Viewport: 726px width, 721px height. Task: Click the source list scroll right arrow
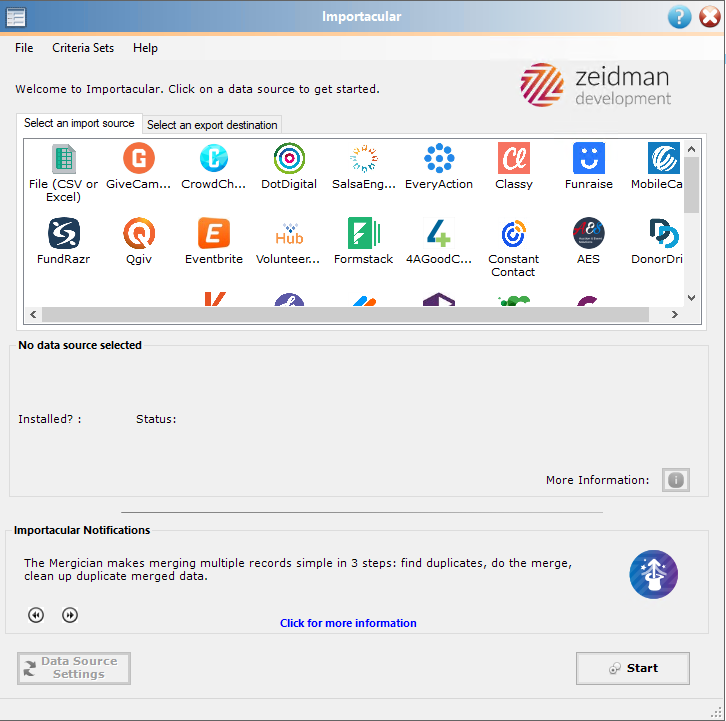pyautogui.click(x=675, y=314)
